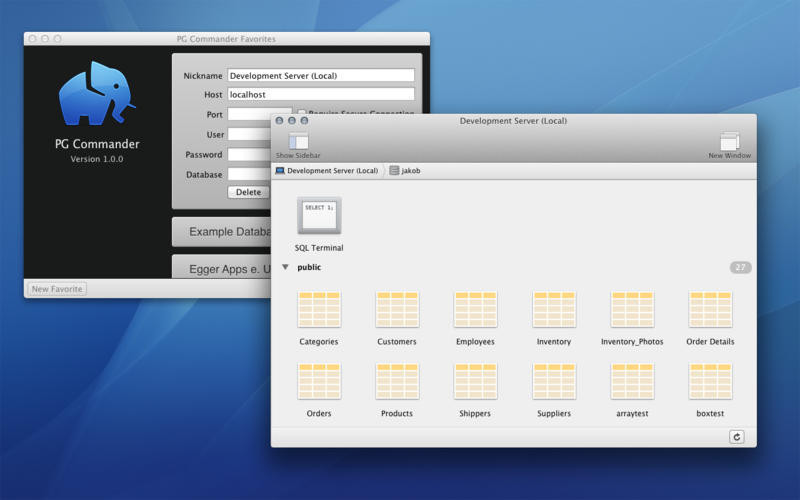Open the Inventory table icon

tap(554, 309)
